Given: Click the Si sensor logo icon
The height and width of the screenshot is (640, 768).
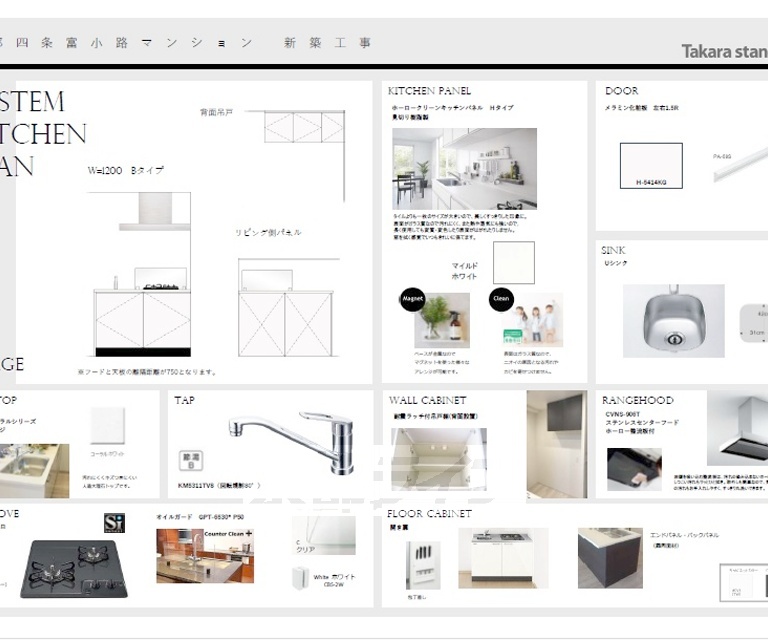Looking at the screenshot, I should 115,523.
